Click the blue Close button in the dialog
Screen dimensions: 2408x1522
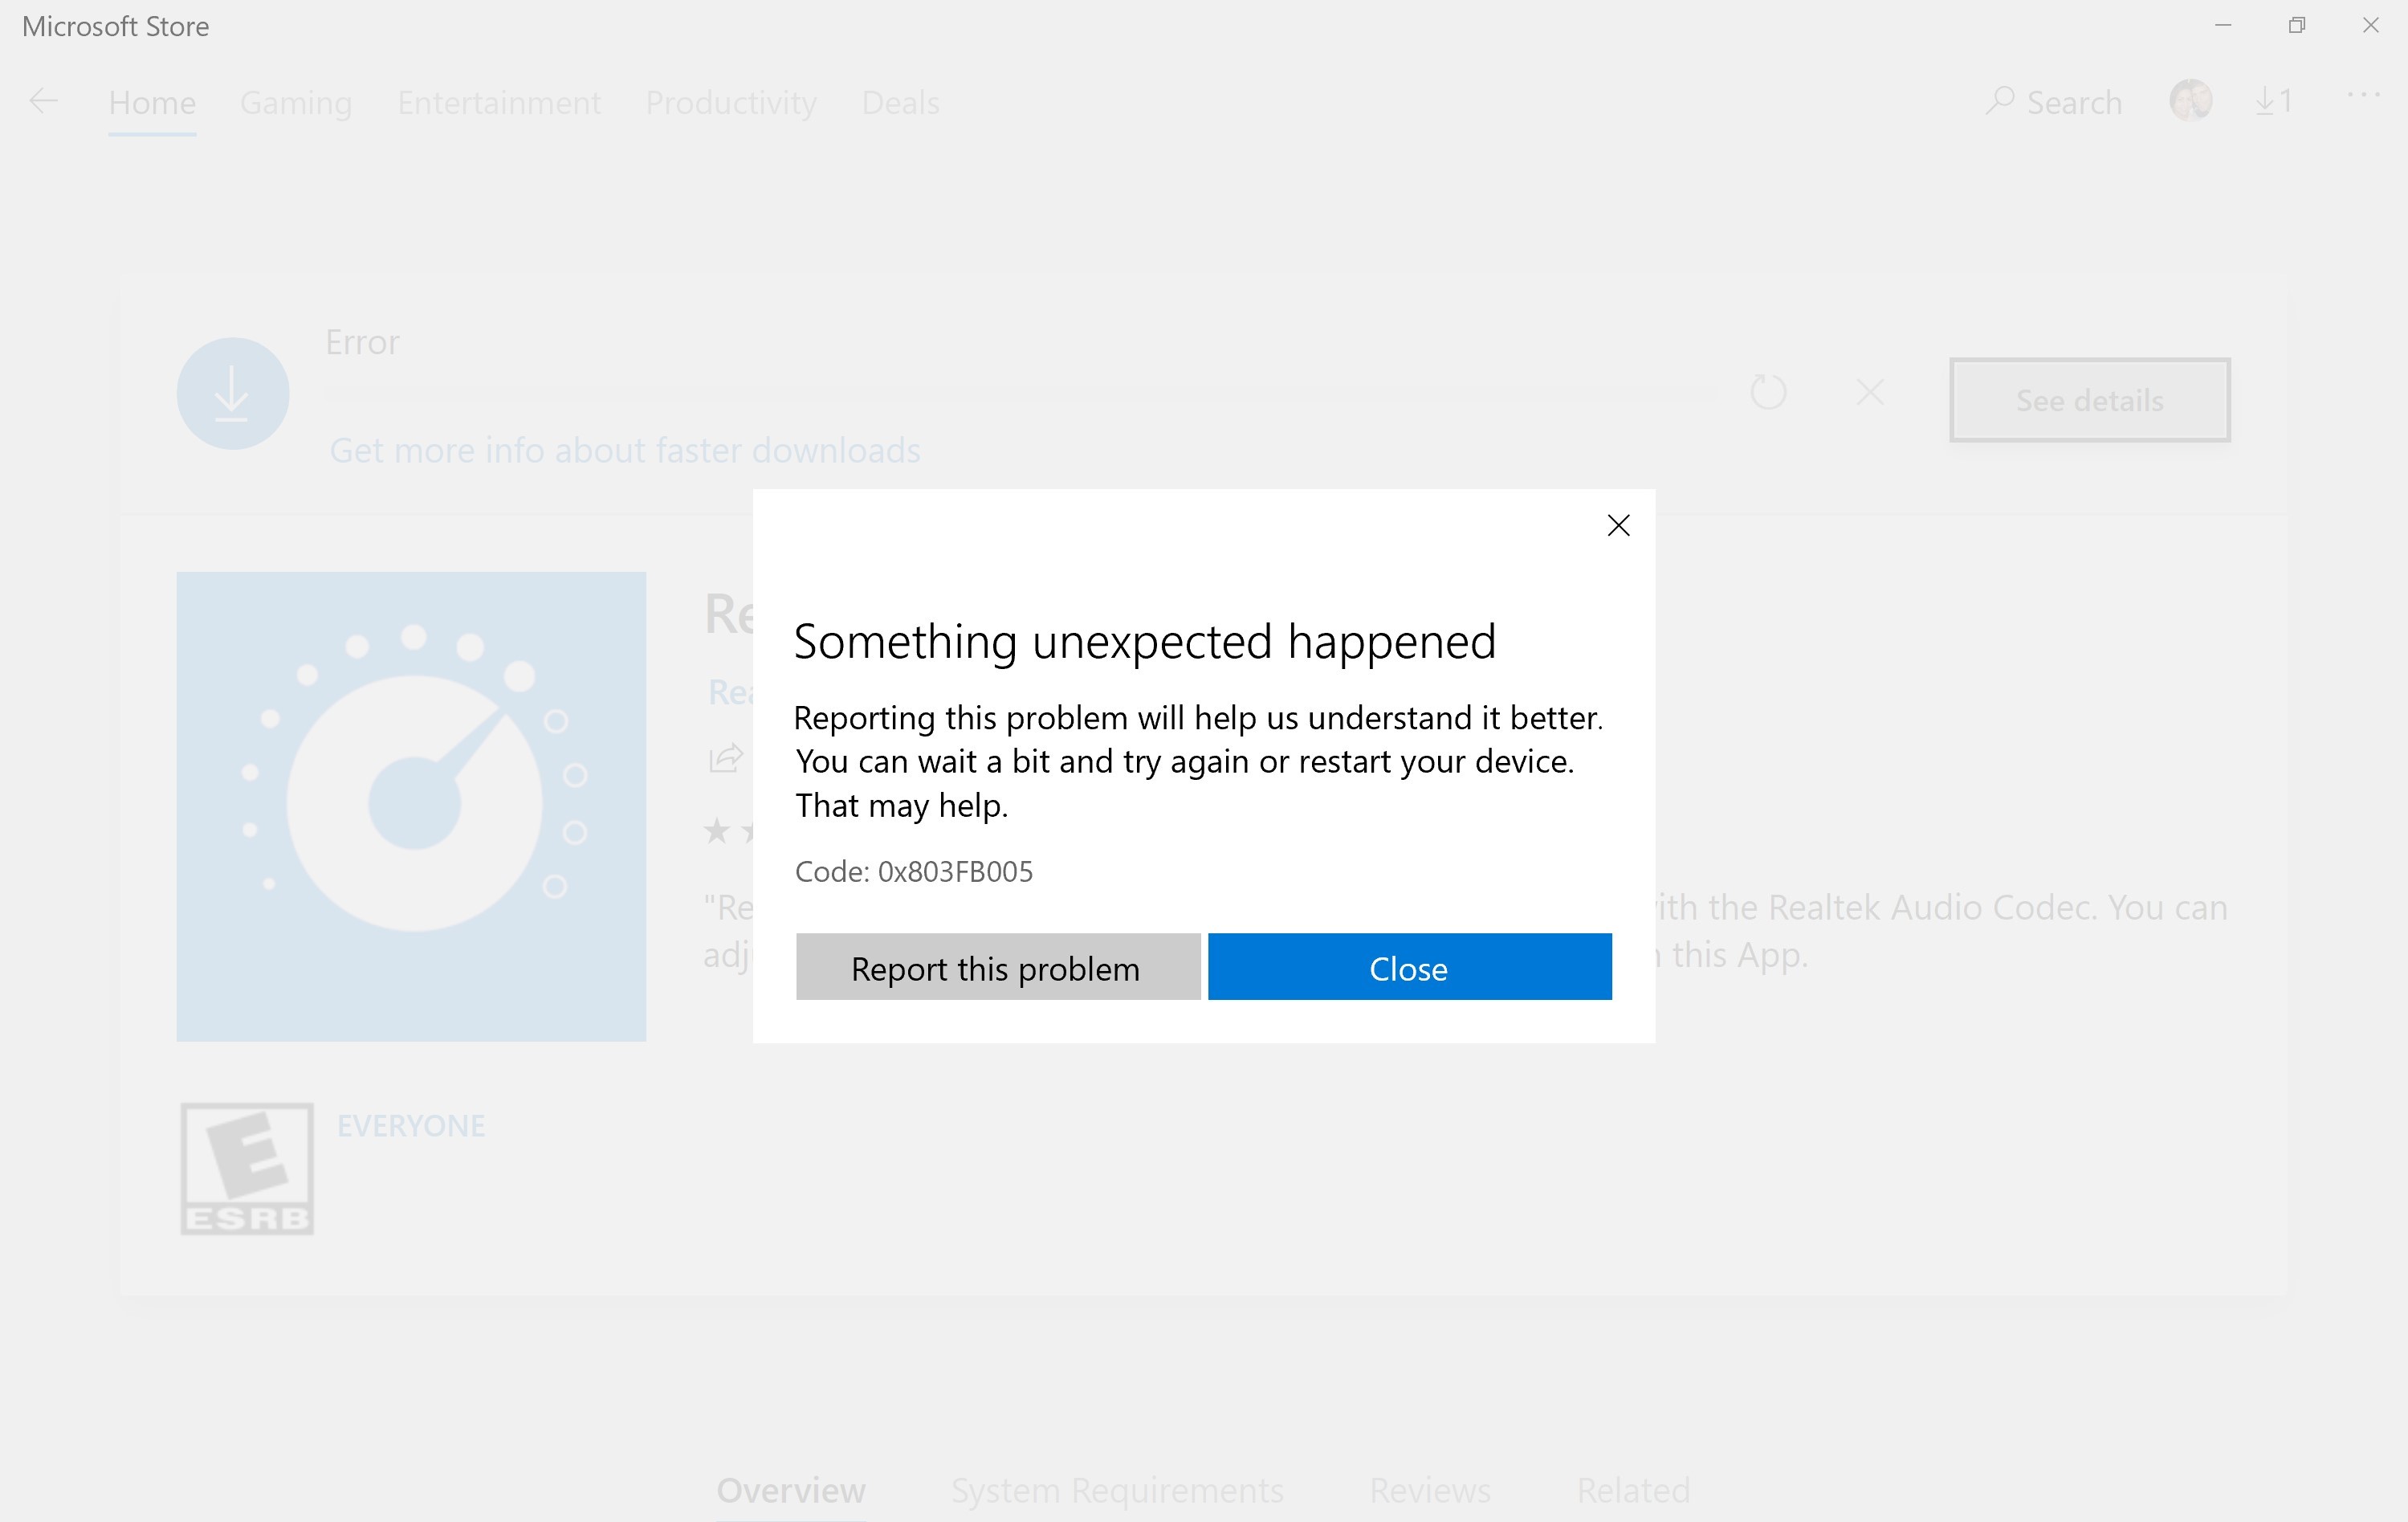[x=1409, y=966]
